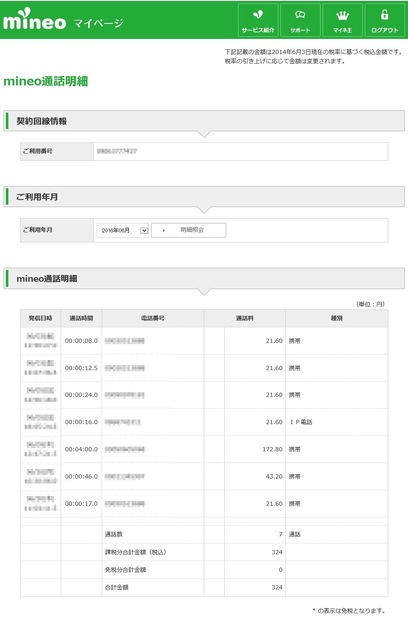Image resolution: width=408 pixels, height=620 pixels.
Task: Click the 電話番号 column header
Action: click(153, 318)
